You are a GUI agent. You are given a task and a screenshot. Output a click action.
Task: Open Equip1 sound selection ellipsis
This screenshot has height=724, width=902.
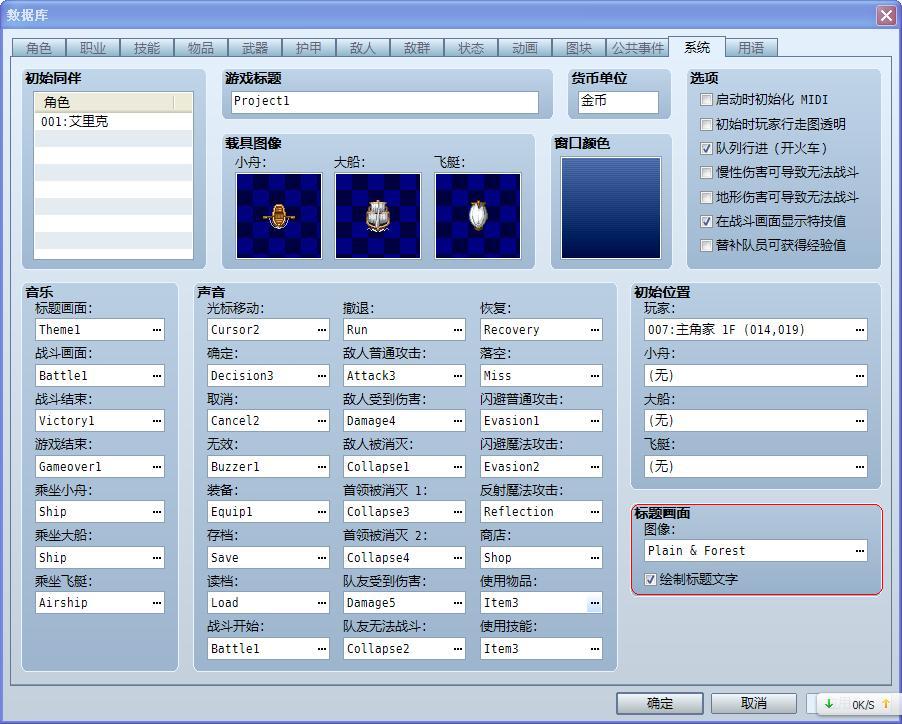[322, 512]
